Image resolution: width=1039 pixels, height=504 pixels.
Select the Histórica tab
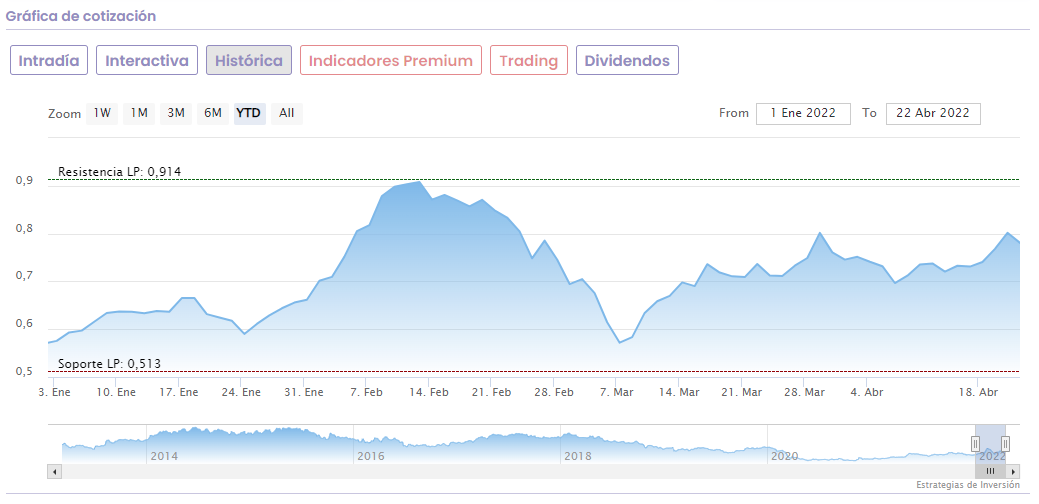pos(249,60)
